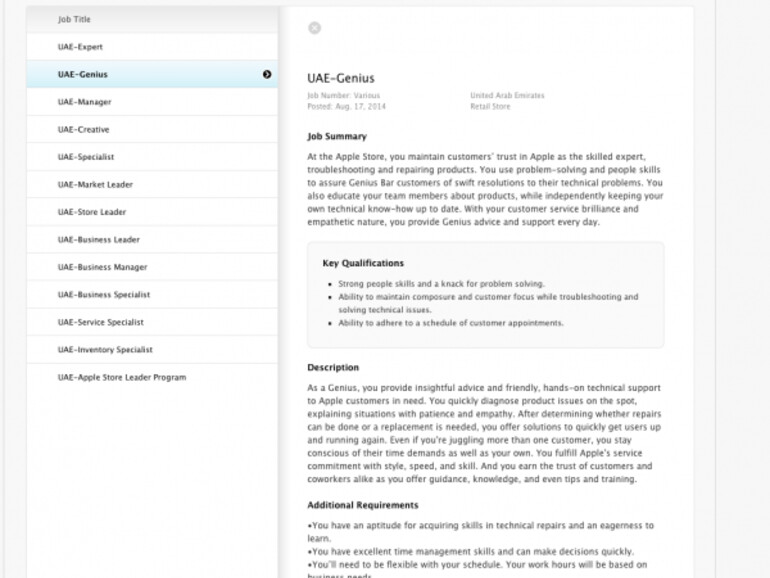
Task: Click the UAE-Genius heading in details
Action: tap(341, 78)
